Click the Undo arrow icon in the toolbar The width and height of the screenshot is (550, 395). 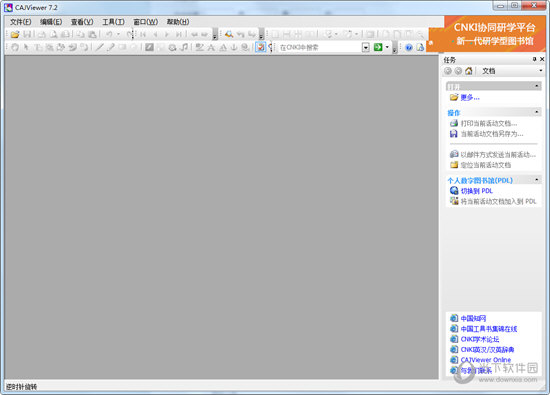click(x=109, y=34)
